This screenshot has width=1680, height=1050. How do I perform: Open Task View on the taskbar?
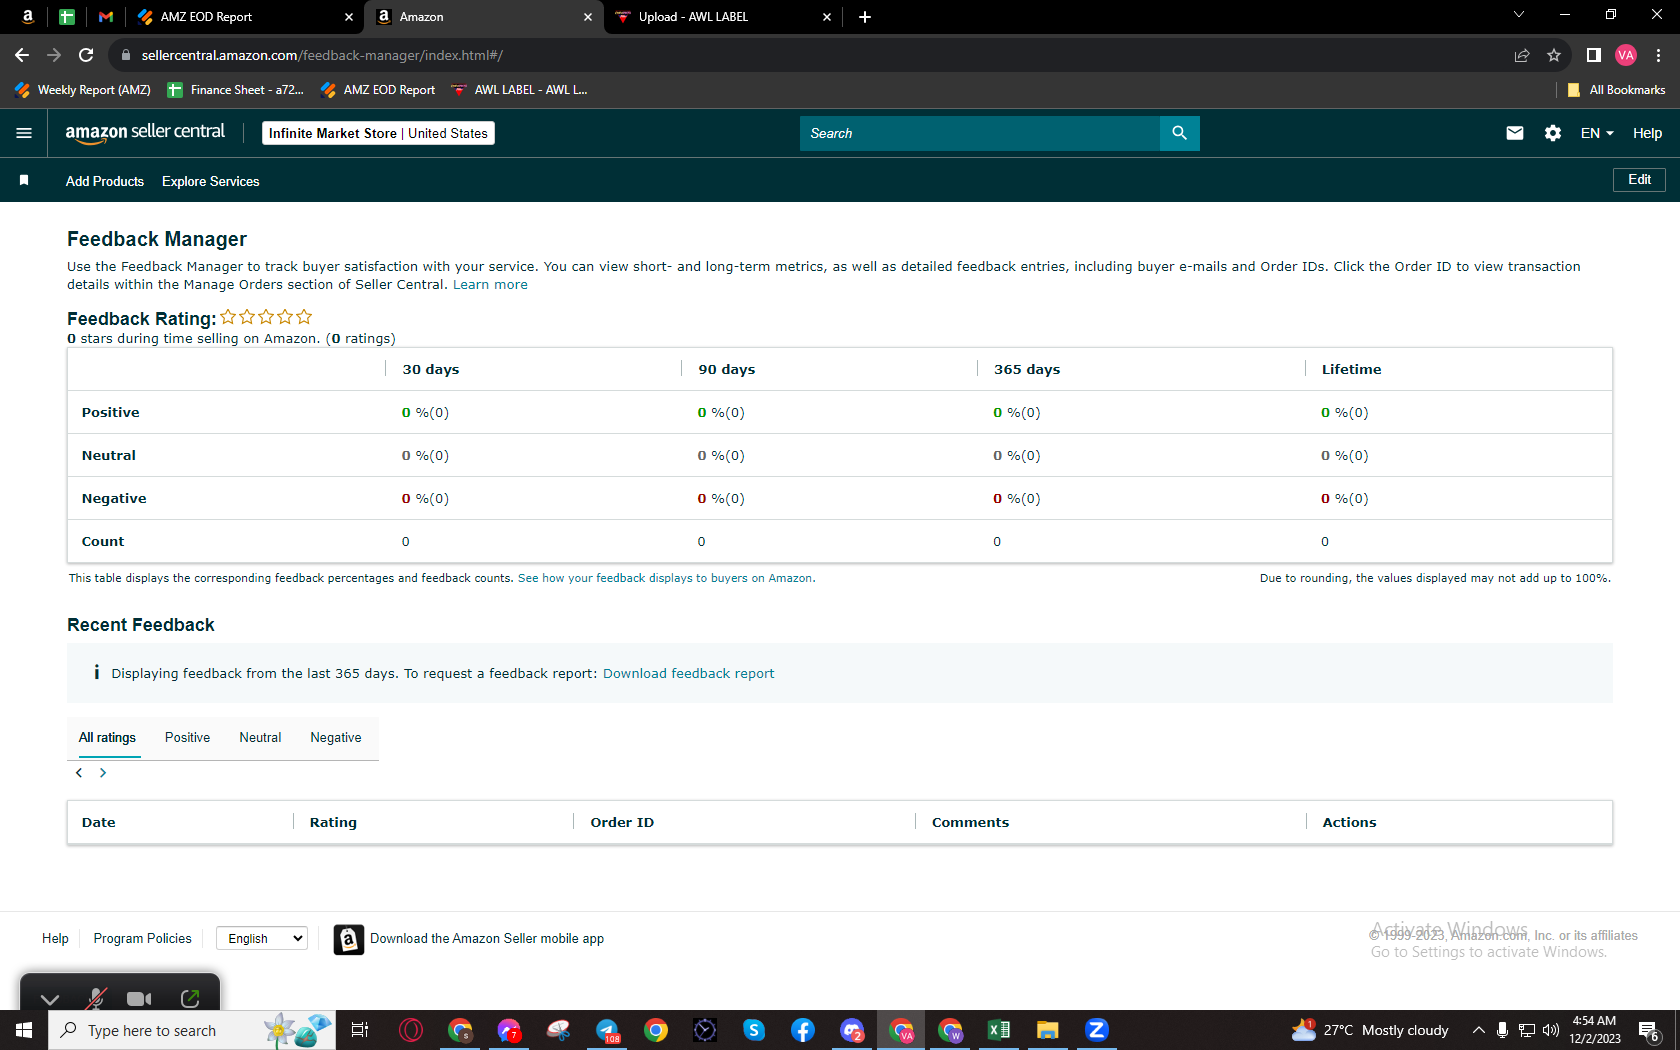click(360, 1030)
